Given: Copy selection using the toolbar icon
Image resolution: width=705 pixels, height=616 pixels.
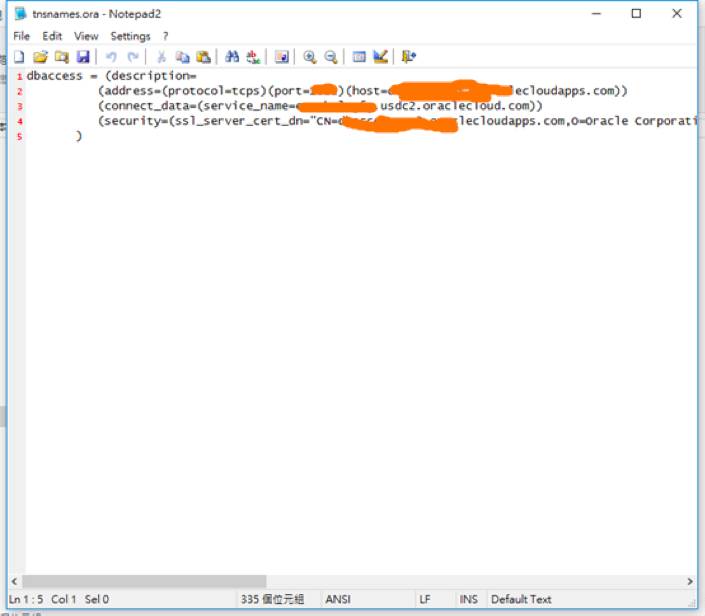Looking at the screenshot, I should tap(182, 57).
